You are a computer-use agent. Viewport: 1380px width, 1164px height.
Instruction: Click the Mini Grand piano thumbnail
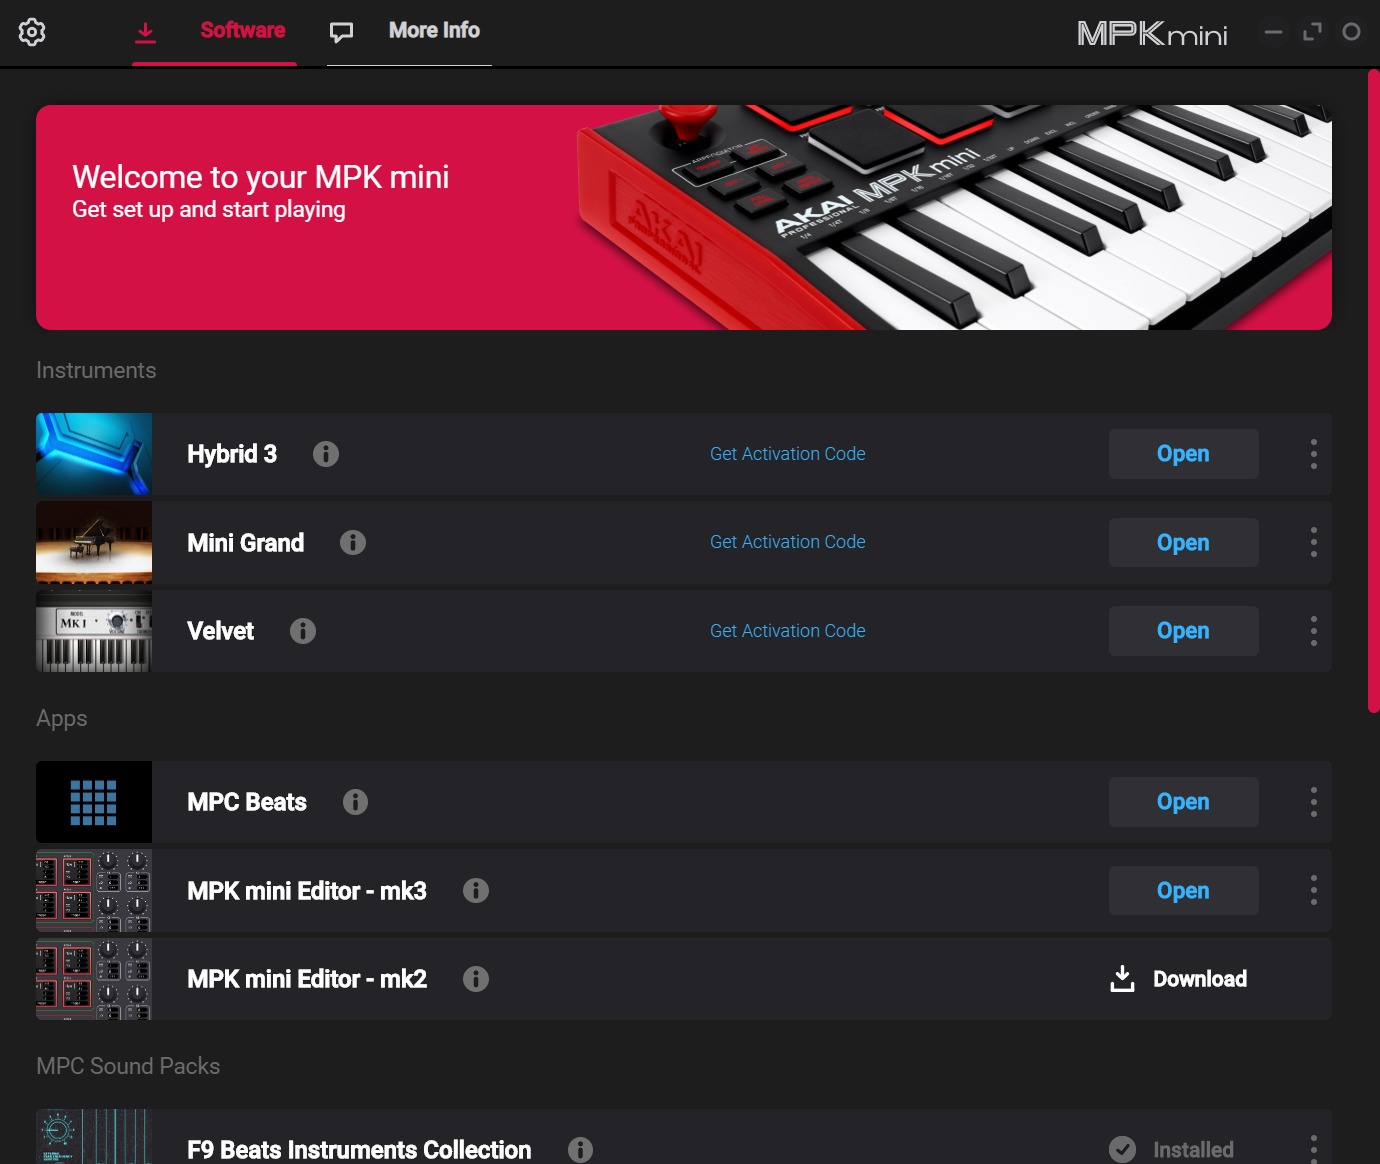94,542
